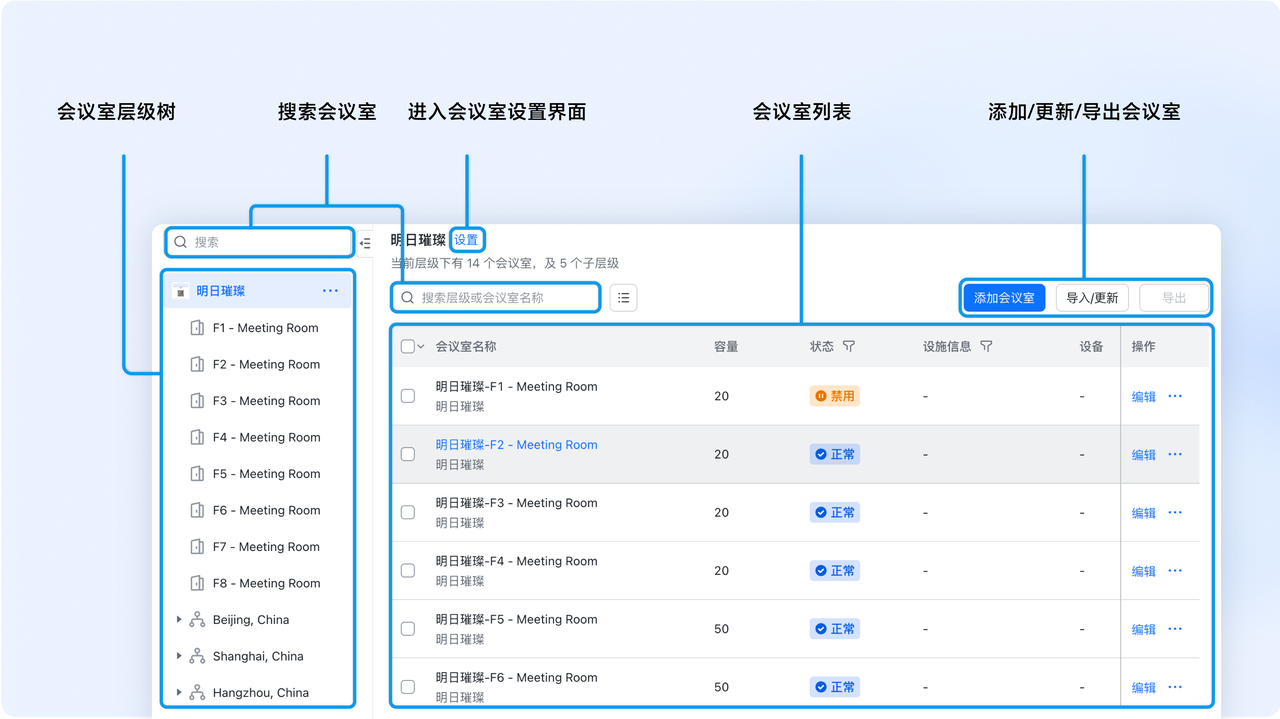Expand the Hangzhou, China tree node
The image size is (1280, 719).
pyautogui.click(x=179, y=692)
